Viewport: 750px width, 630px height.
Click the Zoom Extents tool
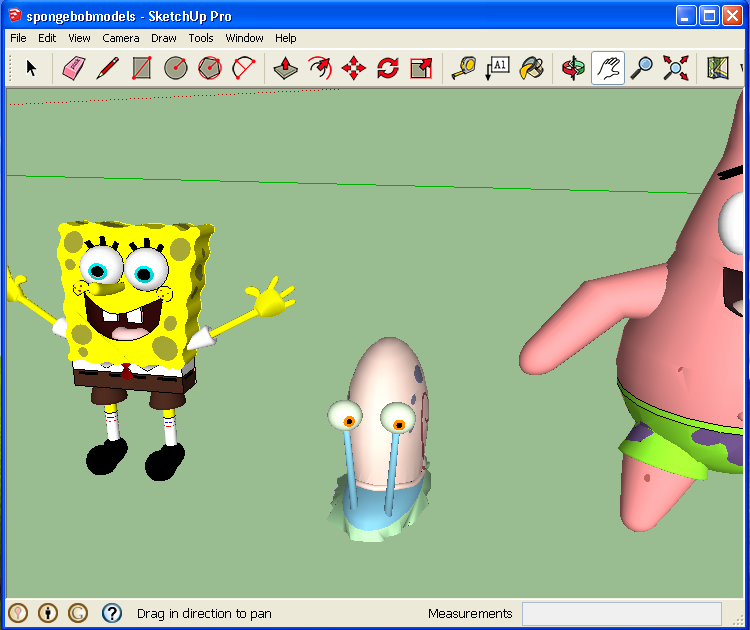(675, 68)
